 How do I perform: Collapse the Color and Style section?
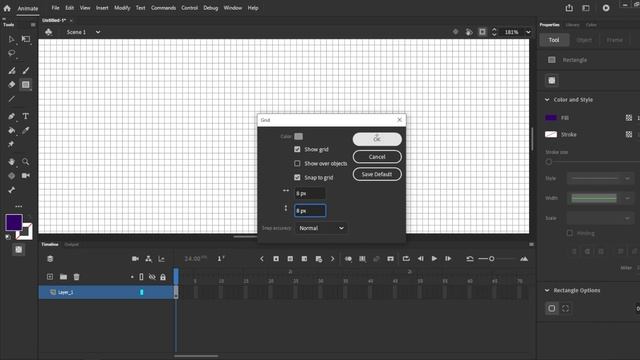pos(547,100)
